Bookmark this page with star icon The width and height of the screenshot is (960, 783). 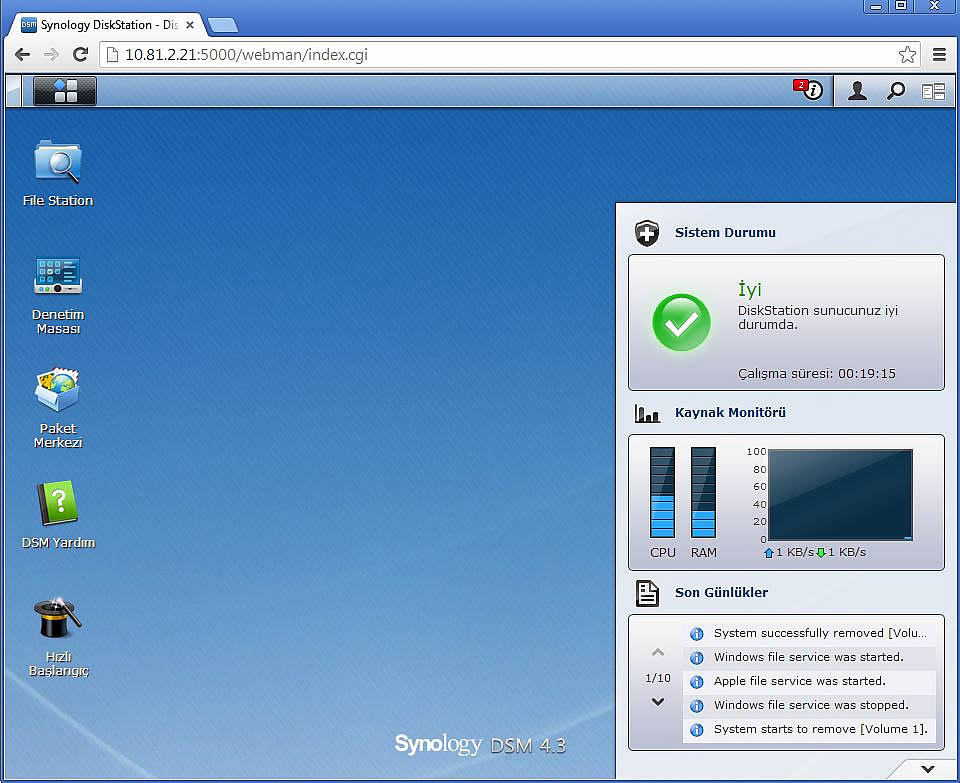tap(907, 54)
